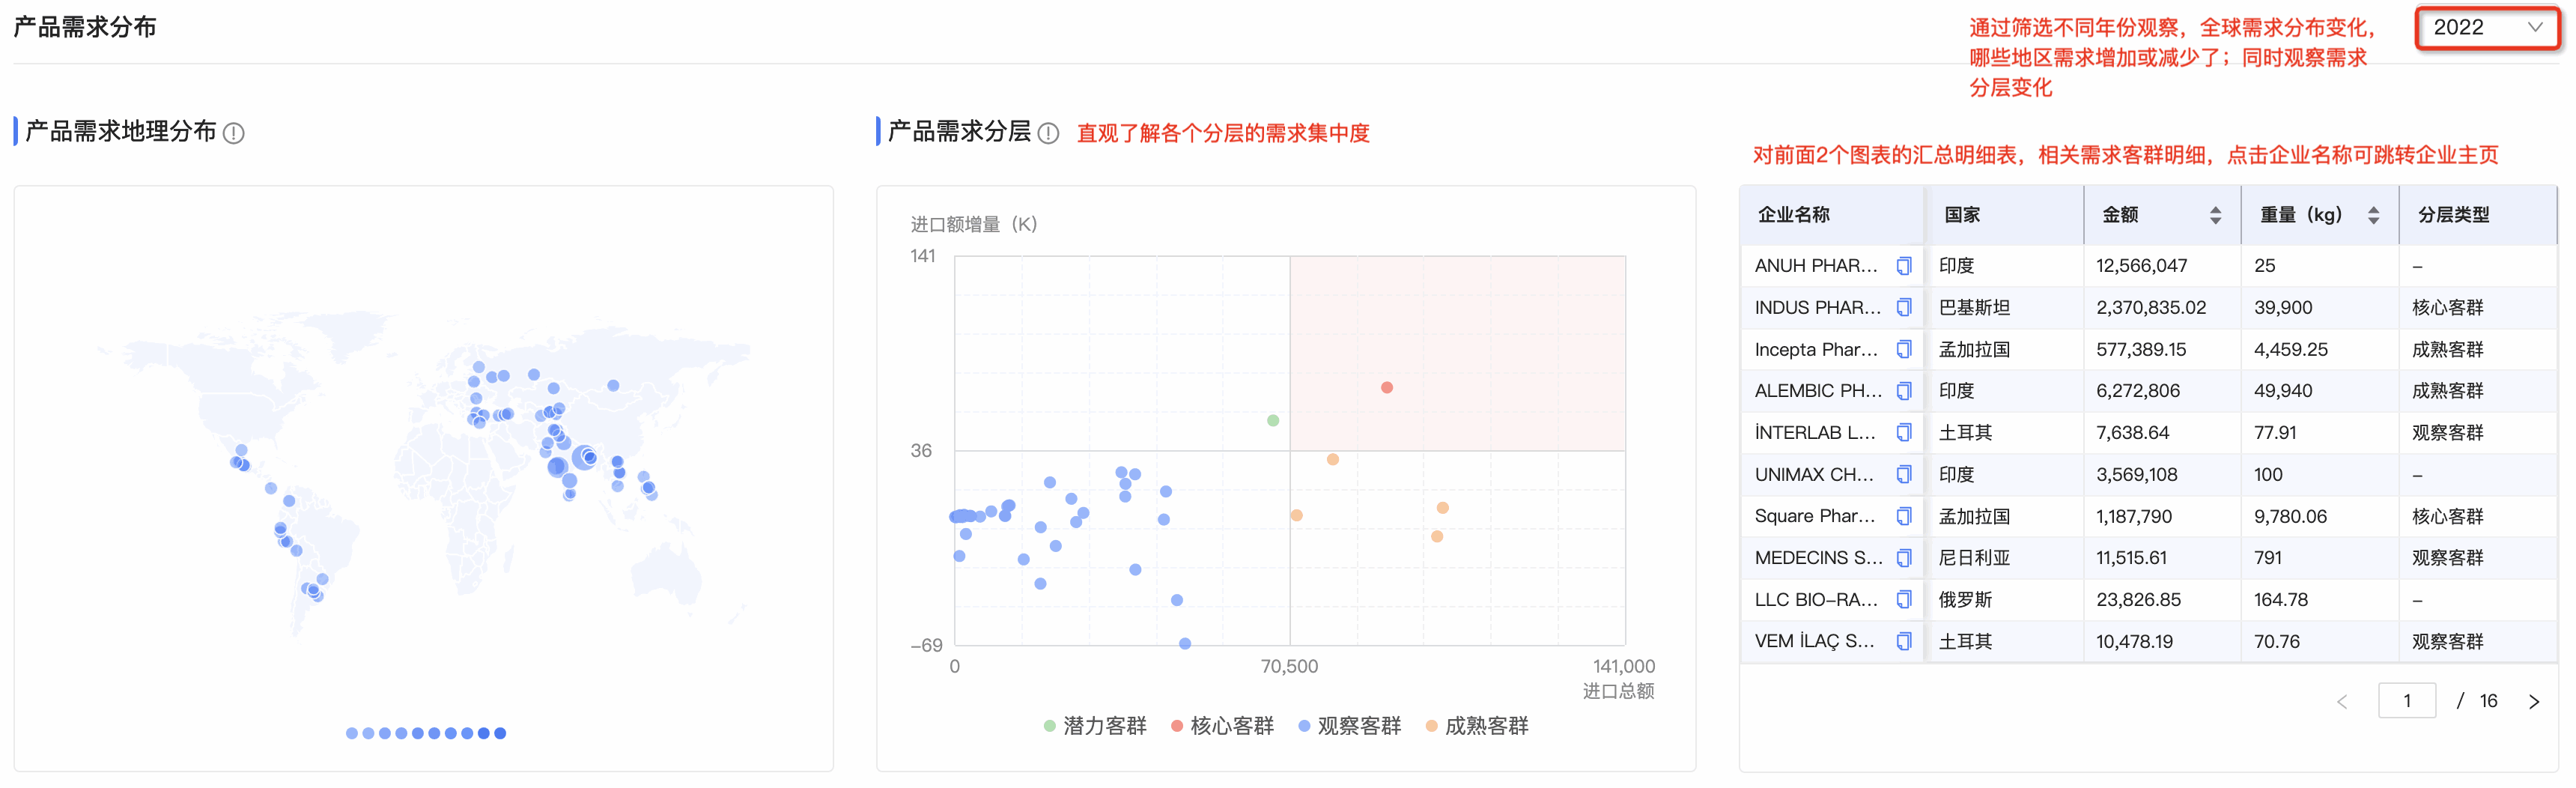Screen dimensions: 2576x788
Task: Click the map color scale legend bar
Action: pos(425,733)
